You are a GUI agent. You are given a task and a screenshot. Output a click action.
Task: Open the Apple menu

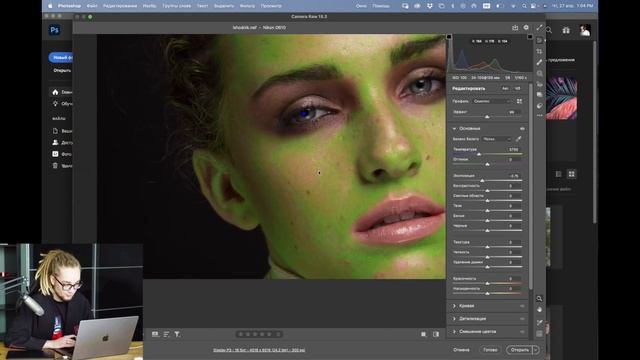click(50, 6)
